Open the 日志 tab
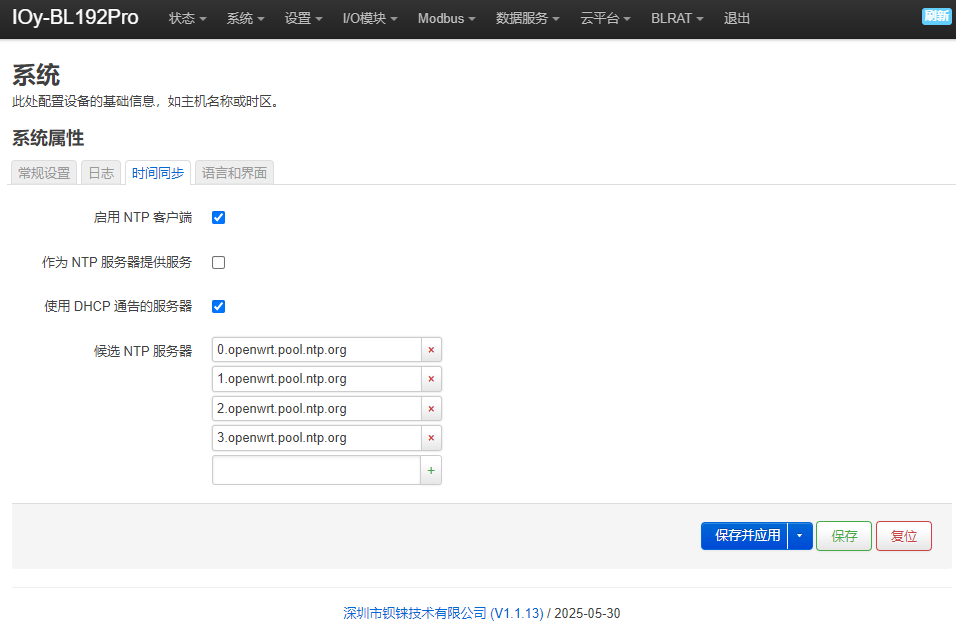The image size is (956, 629). pos(101,173)
